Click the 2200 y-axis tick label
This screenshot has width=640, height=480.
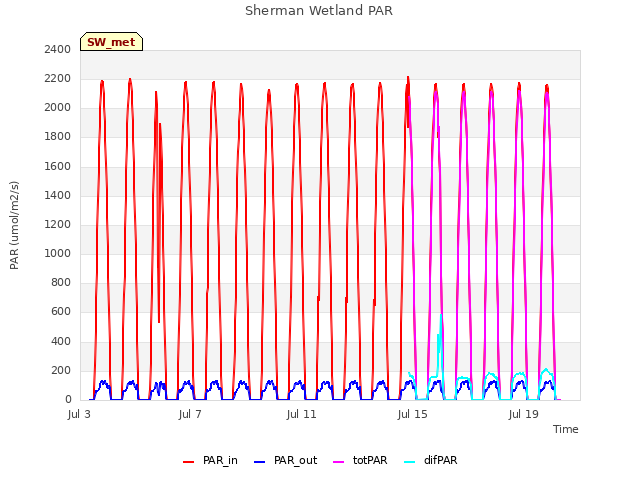(x=58, y=78)
